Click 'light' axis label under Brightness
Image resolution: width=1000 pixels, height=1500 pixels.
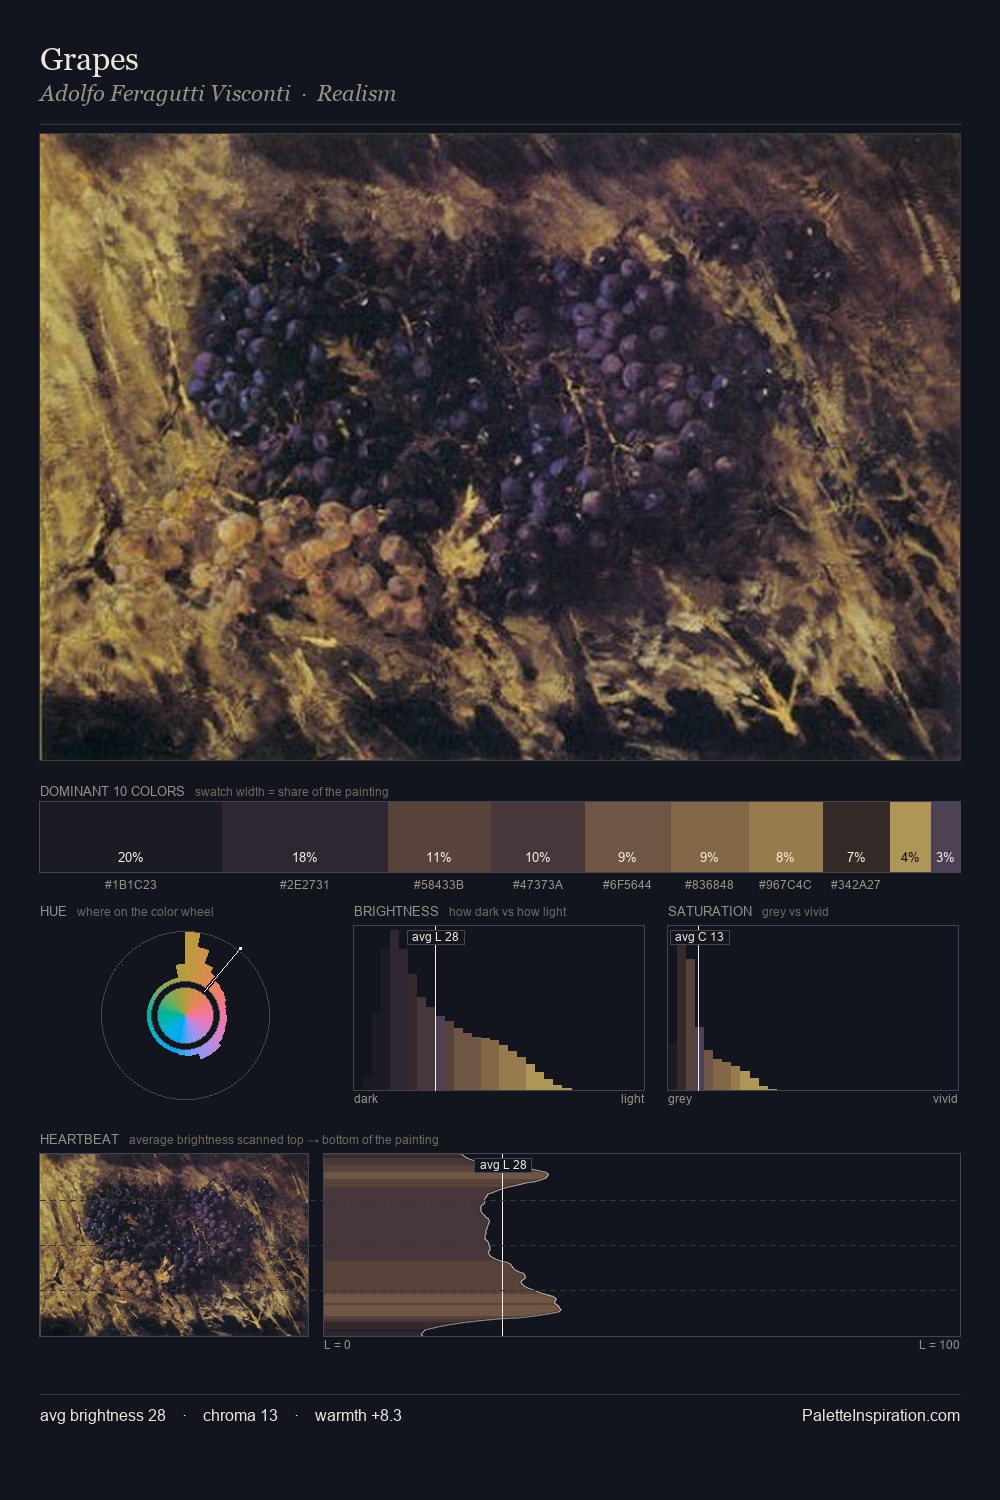(632, 1099)
